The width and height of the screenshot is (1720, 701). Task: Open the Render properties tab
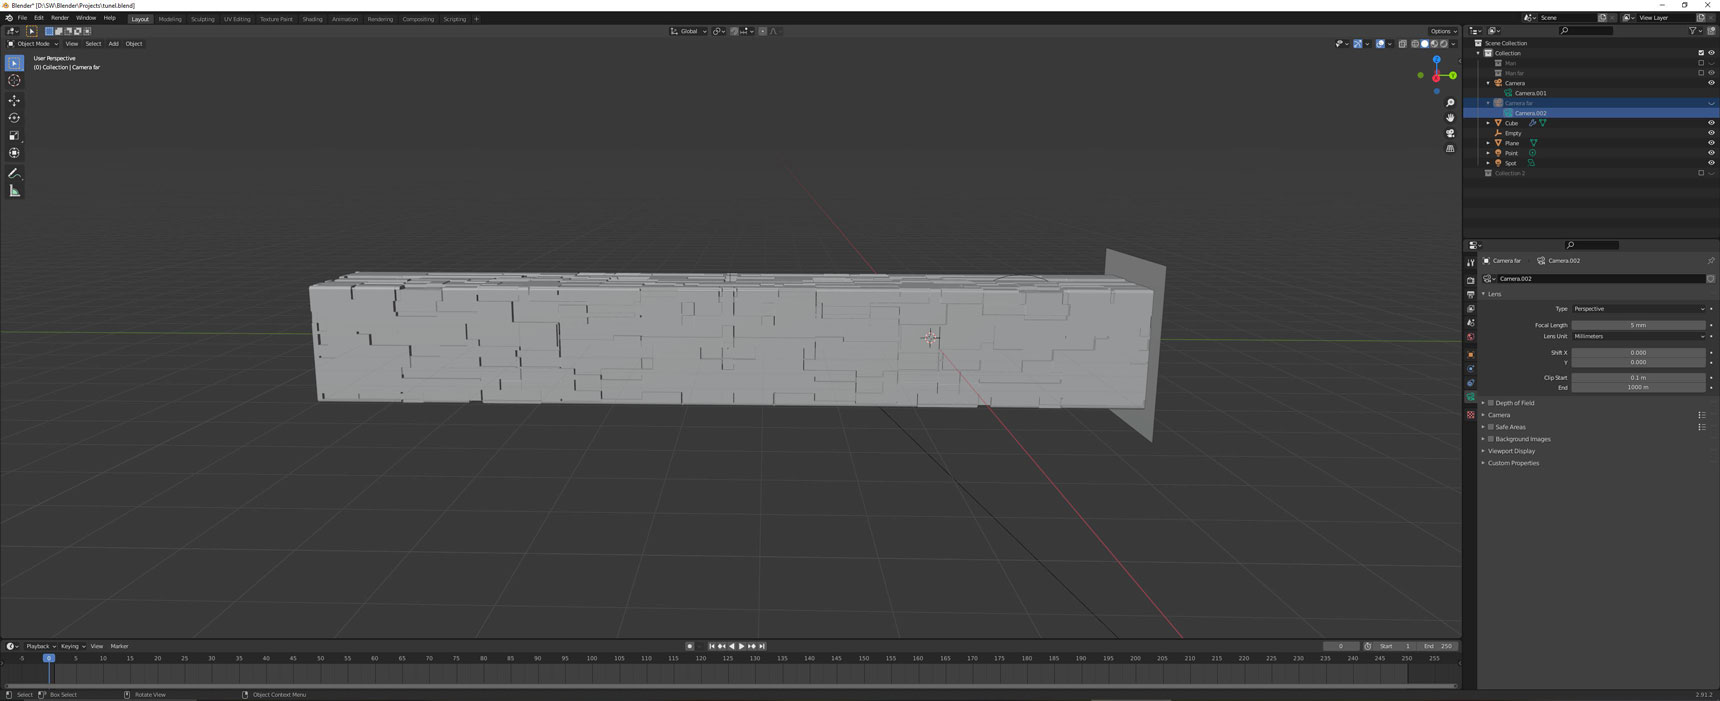click(x=1470, y=280)
